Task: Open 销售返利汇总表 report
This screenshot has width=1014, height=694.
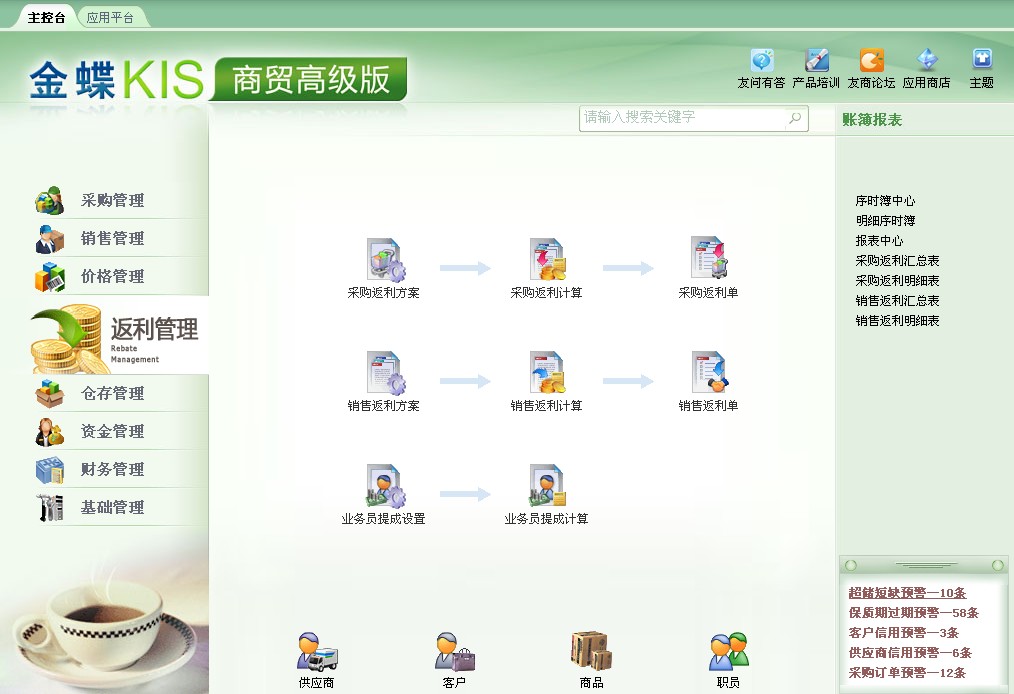Action: [897, 301]
